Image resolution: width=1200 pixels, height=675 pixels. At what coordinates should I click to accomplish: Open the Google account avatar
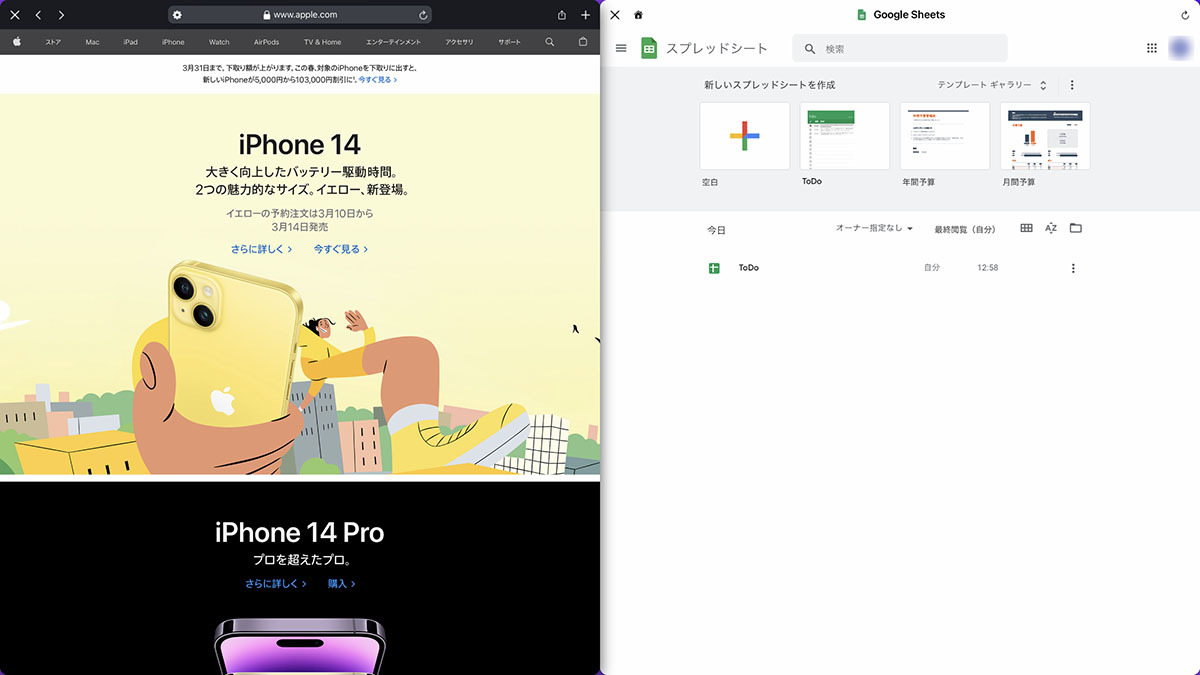pos(1179,48)
